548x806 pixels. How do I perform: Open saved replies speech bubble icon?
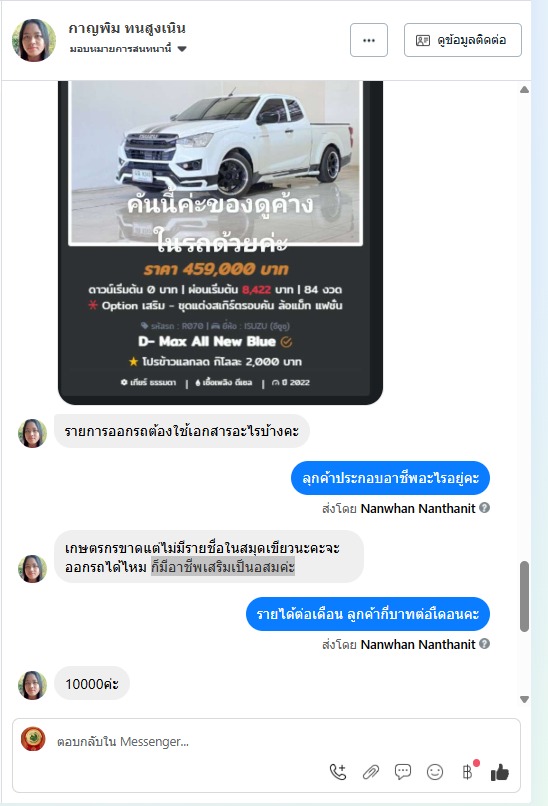click(403, 772)
